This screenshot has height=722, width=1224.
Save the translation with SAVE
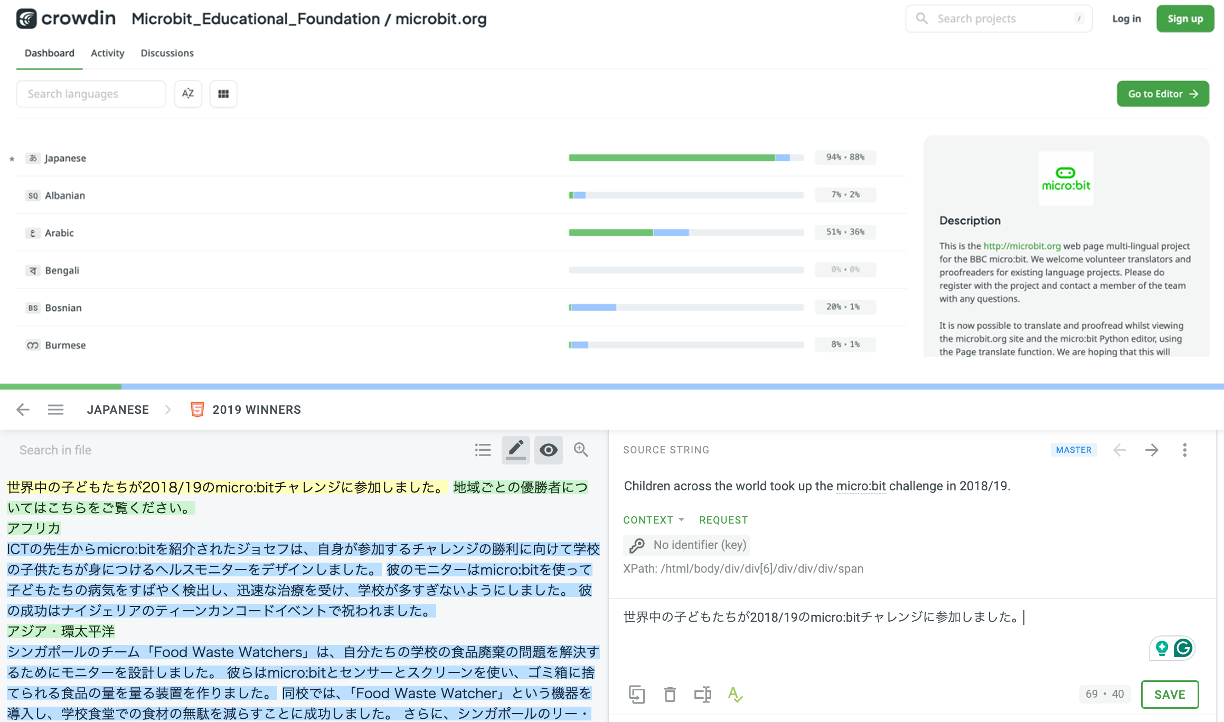point(1169,694)
